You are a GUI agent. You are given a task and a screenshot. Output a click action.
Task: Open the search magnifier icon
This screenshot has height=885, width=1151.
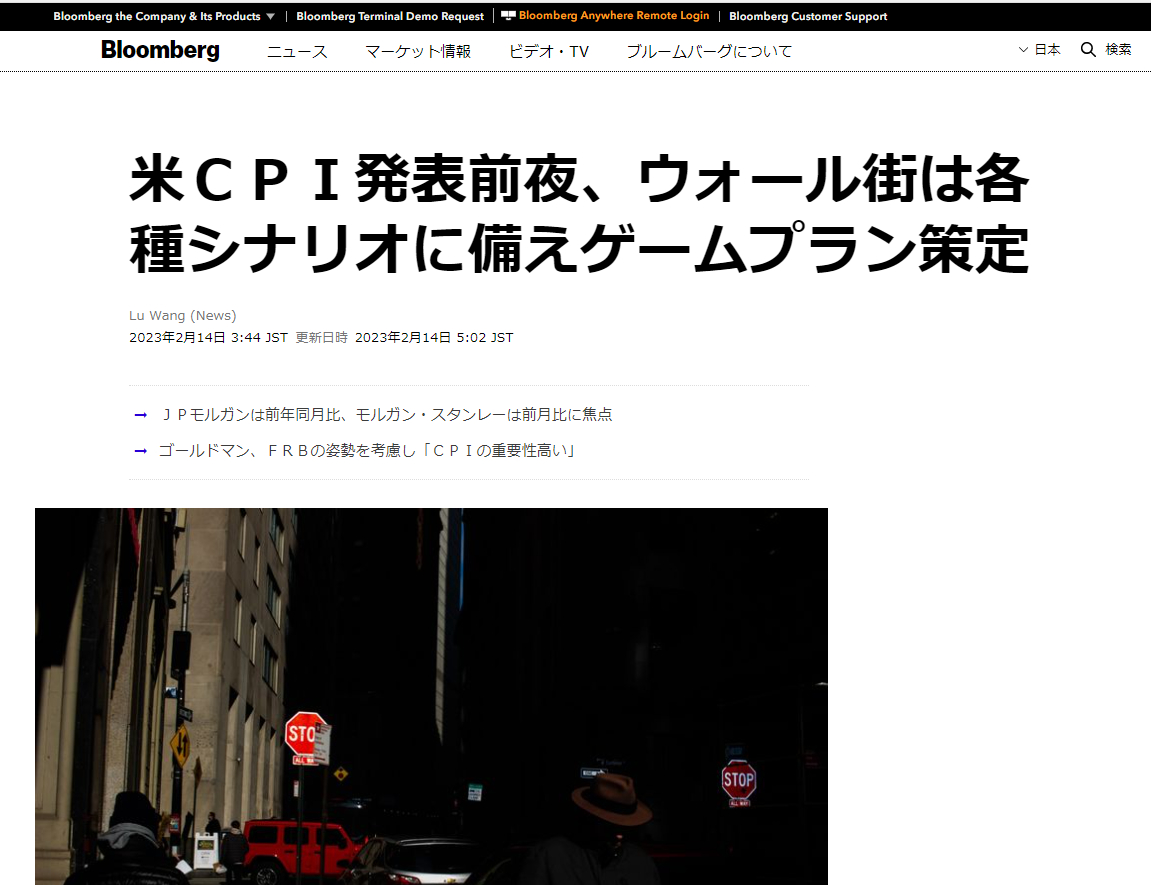pos(1088,50)
